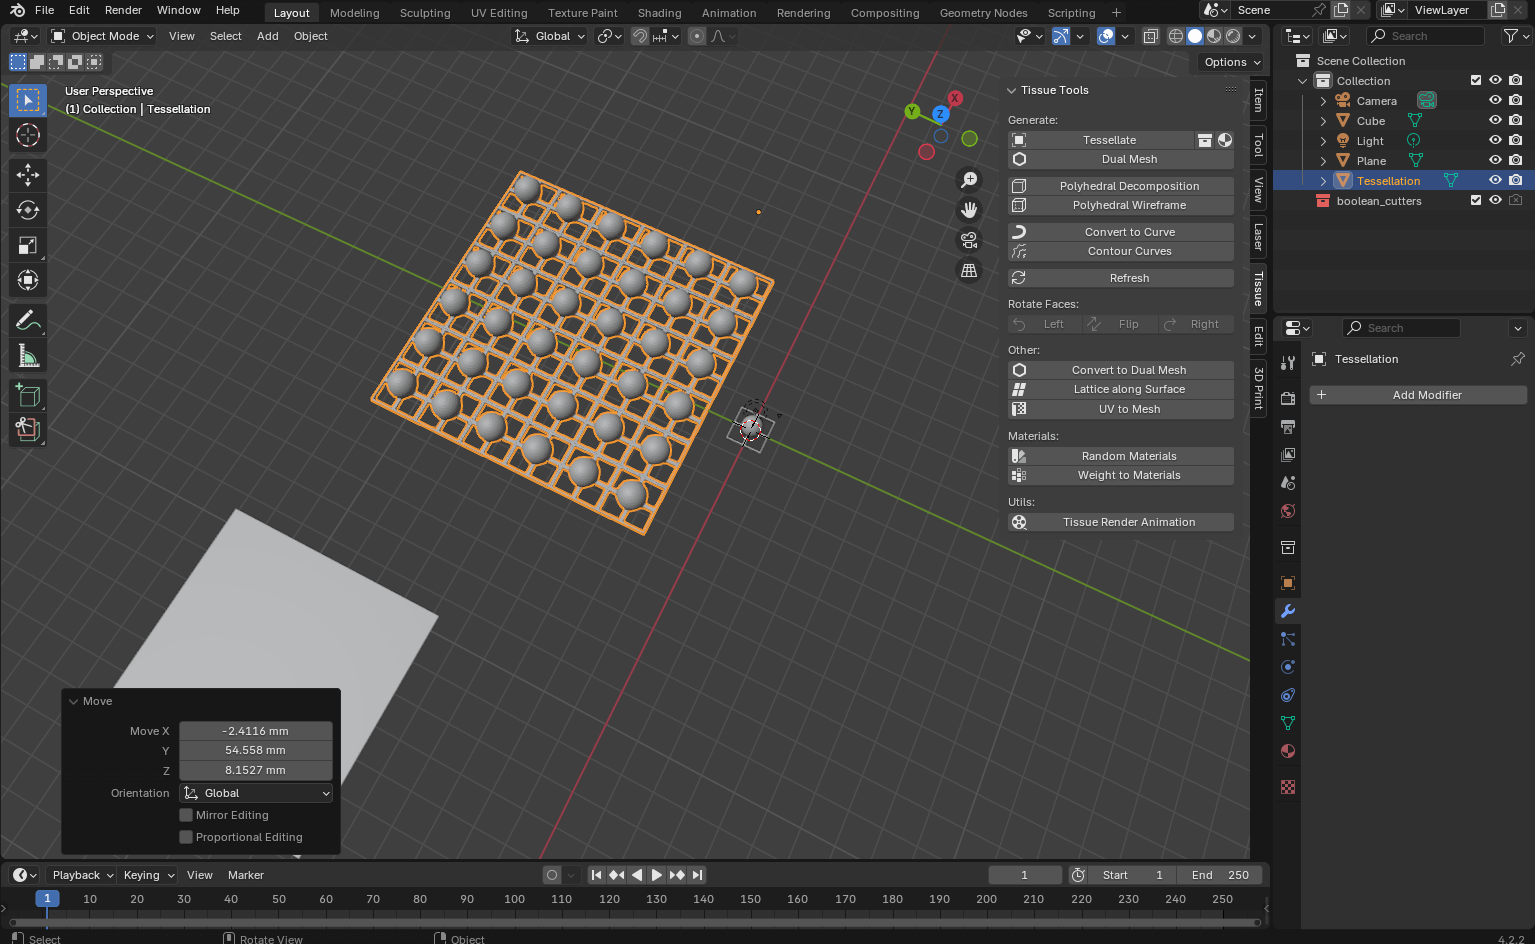1535x944 pixels.
Task: Hide Cube in viewport via eye icon
Action: 1495,121
